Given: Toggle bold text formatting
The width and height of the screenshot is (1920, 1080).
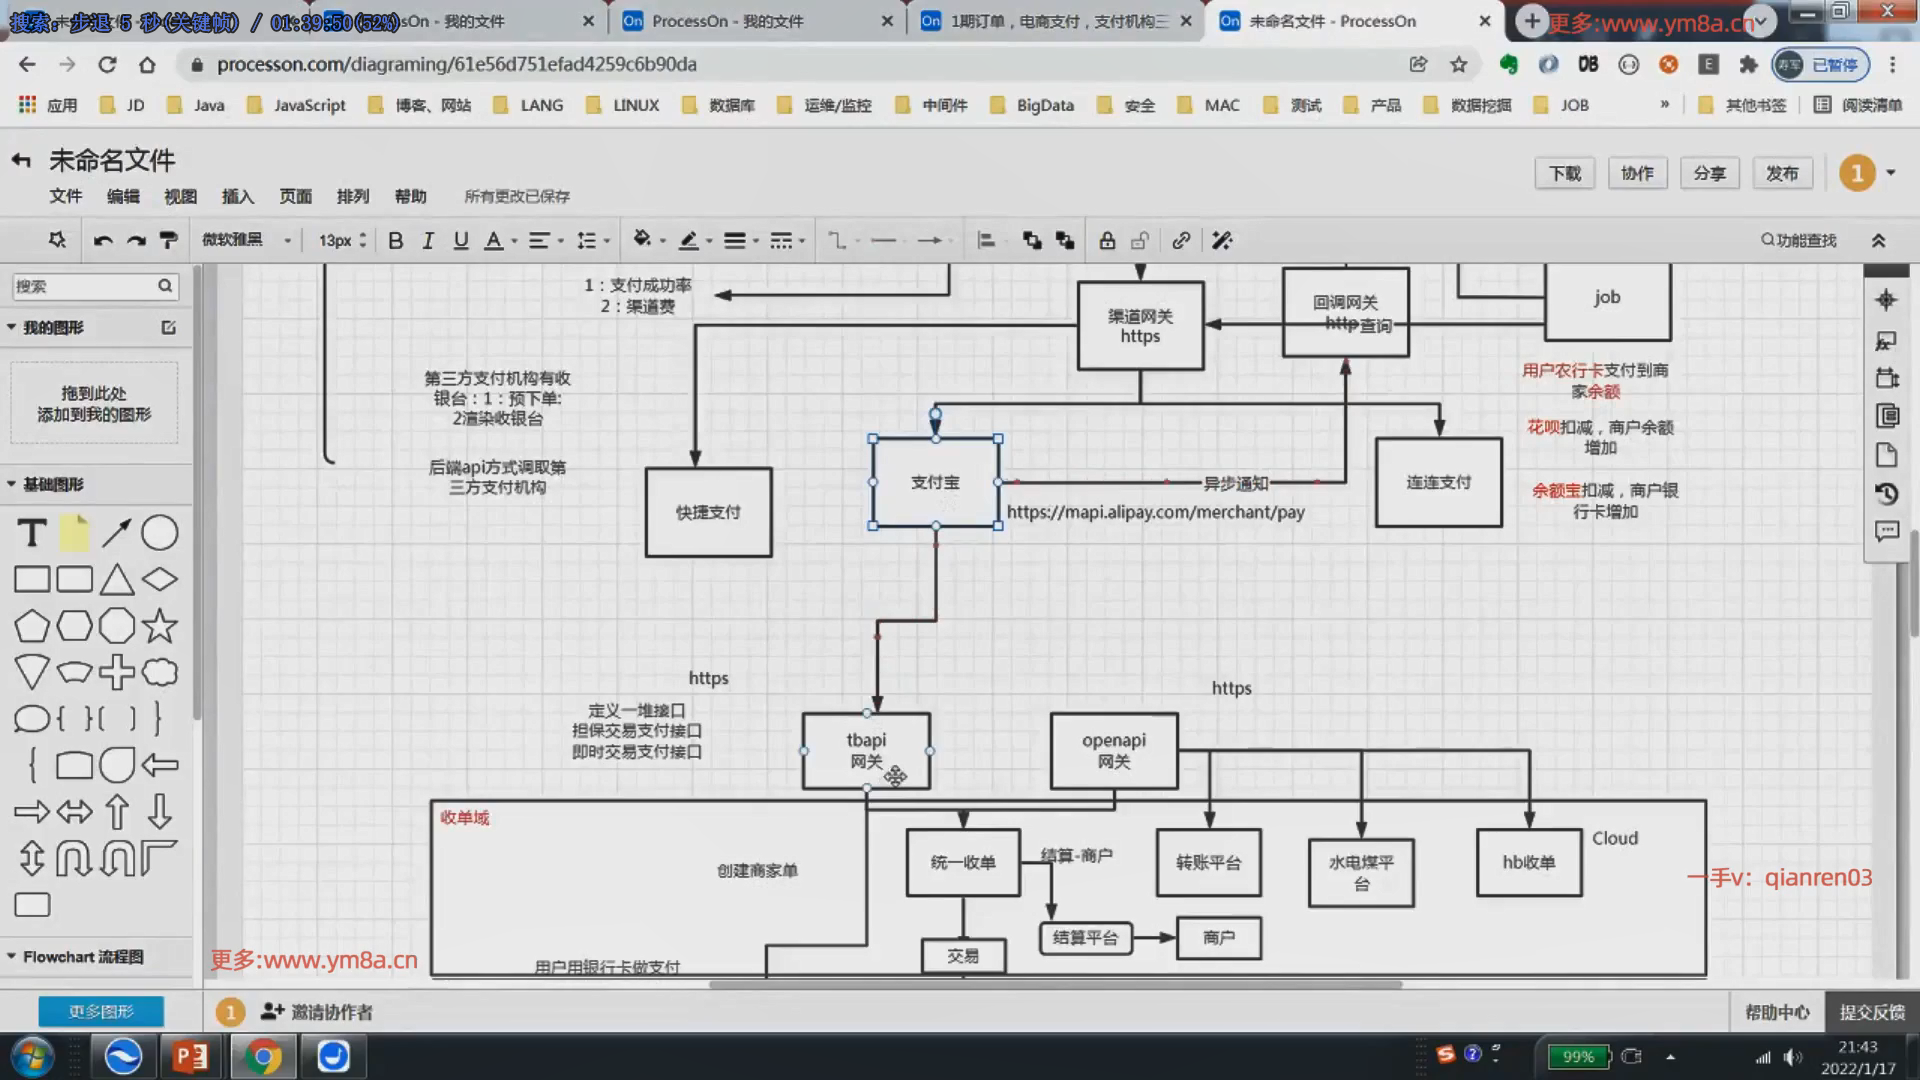Looking at the screenshot, I should pos(395,240).
